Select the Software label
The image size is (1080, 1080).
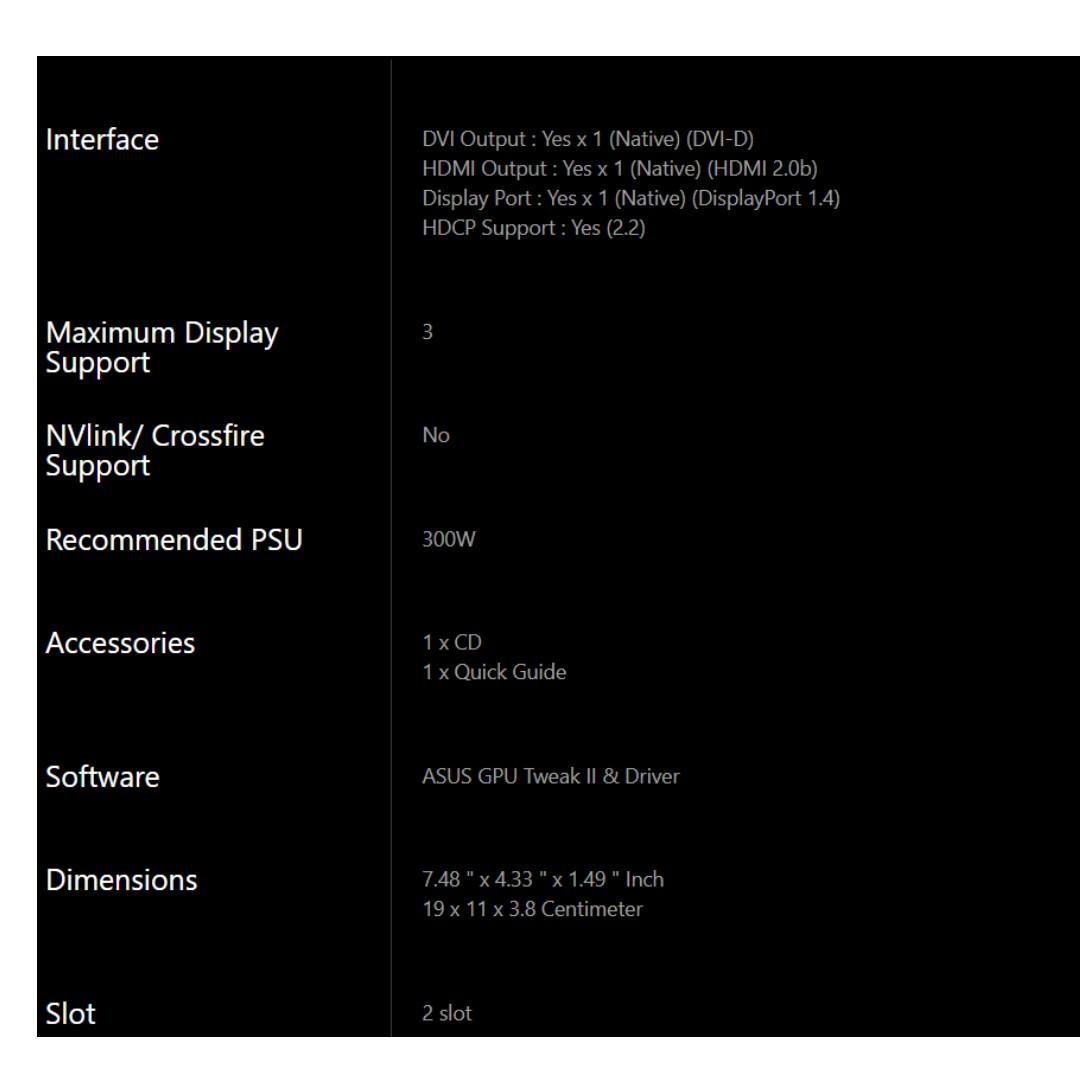click(102, 777)
